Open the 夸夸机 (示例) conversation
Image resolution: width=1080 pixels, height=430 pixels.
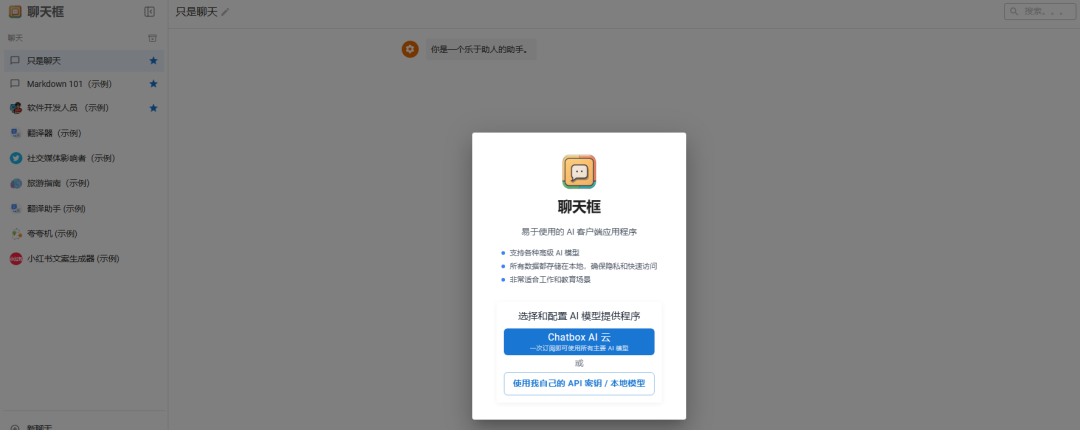coord(84,234)
